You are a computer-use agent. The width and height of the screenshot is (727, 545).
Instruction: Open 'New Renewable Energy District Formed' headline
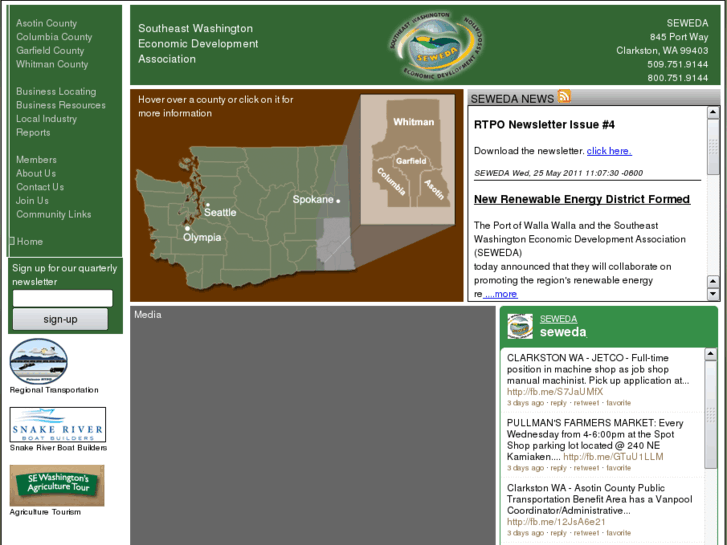tap(582, 199)
